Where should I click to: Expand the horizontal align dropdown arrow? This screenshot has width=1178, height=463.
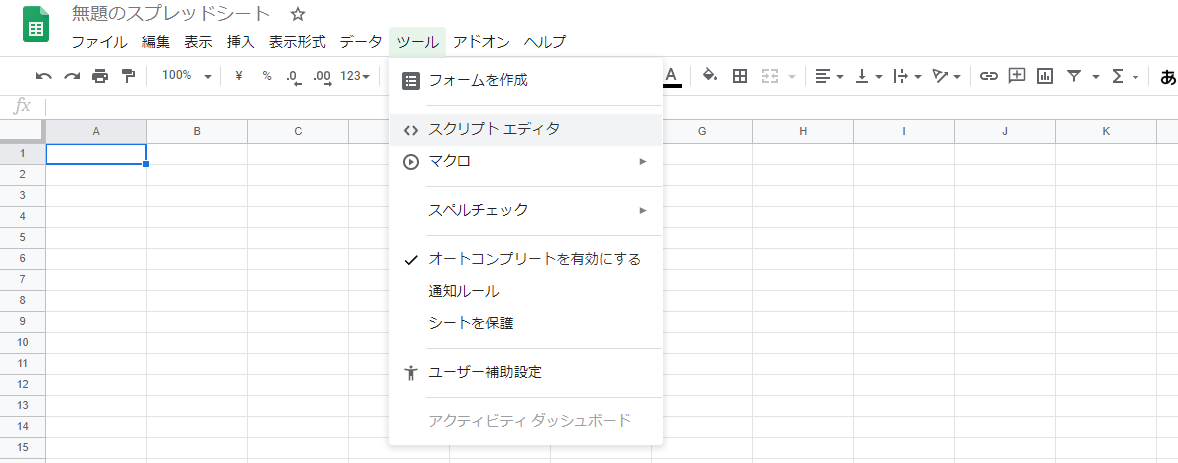click(x=840, y=77)
